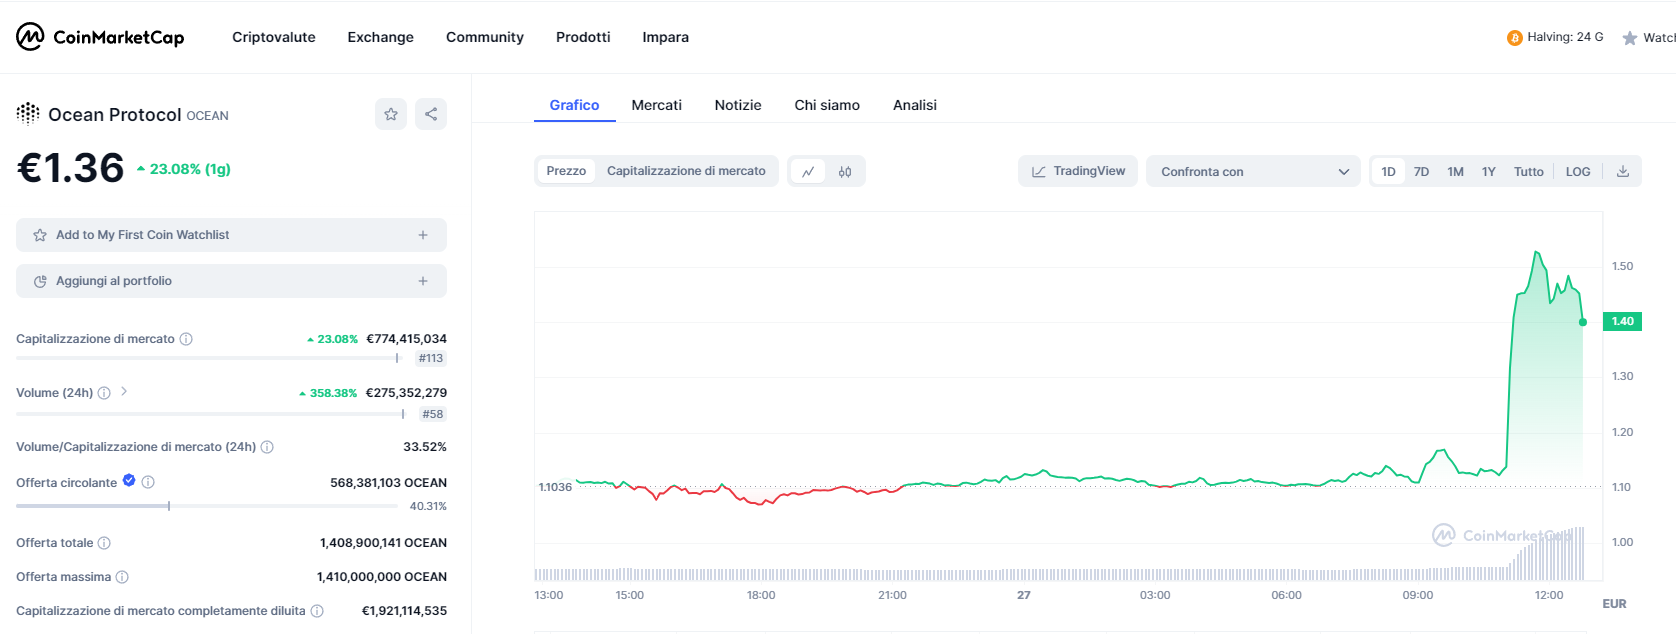Click info icon next to Offerta massima
Image resolution: width=1676 pixels, height=634 pixels.
point(122,577)
